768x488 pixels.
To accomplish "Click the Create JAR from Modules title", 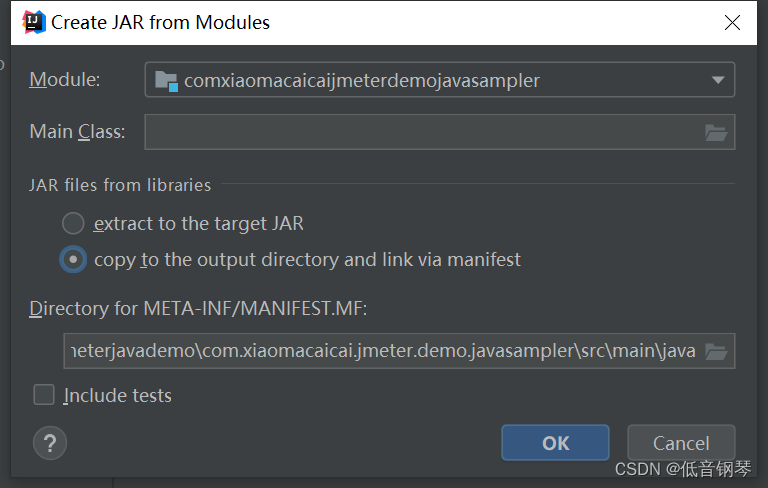I will pyautogui.click(x=161, y=23).
